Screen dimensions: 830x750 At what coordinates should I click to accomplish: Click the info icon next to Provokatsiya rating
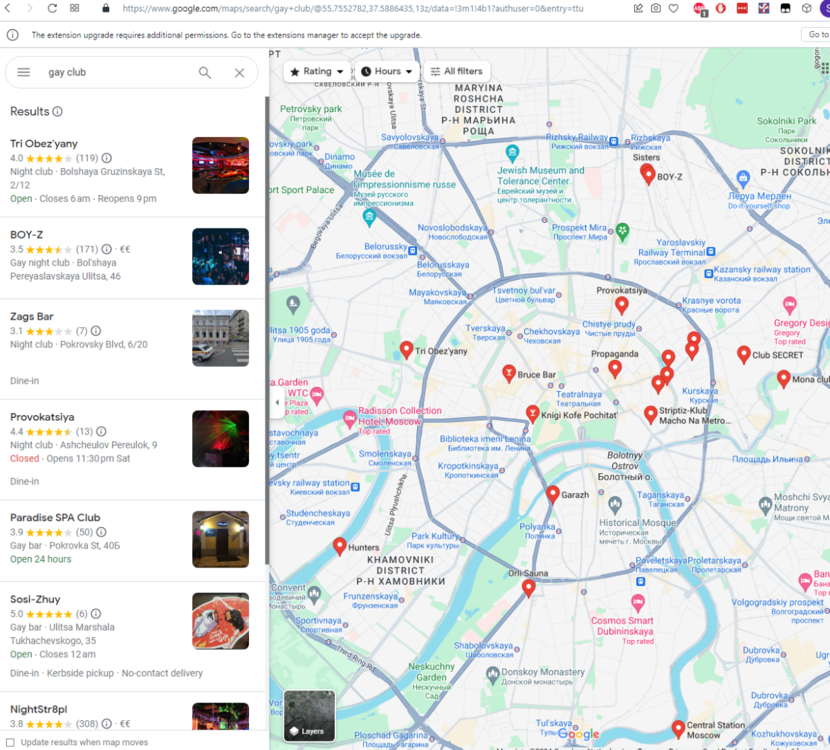(101, 431)
